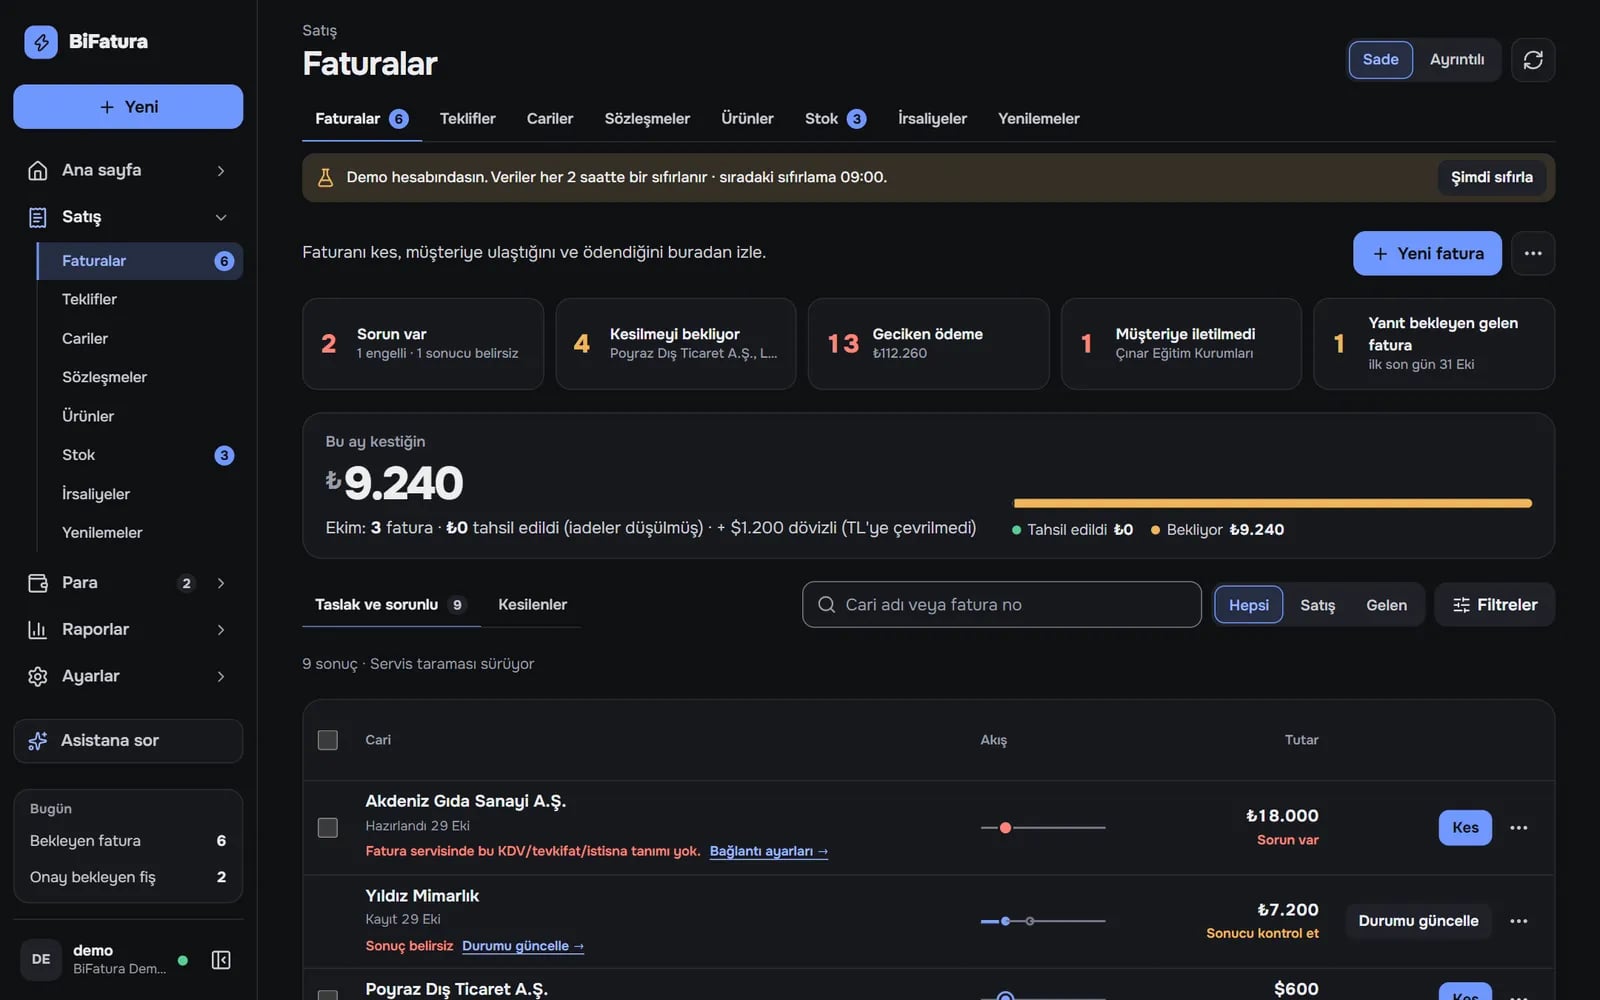Click the Ayarlar gear icon
Viewport: 1600px width, 1000px height.
38,677
